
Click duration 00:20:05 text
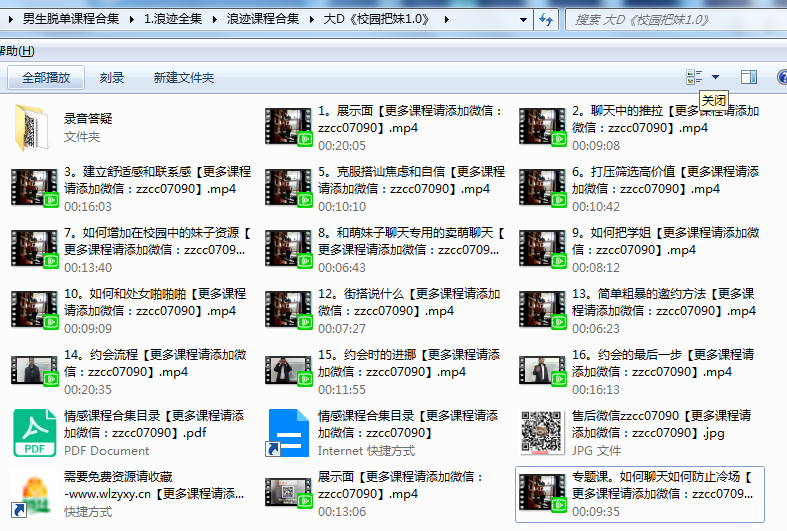(x=342, y=146)
